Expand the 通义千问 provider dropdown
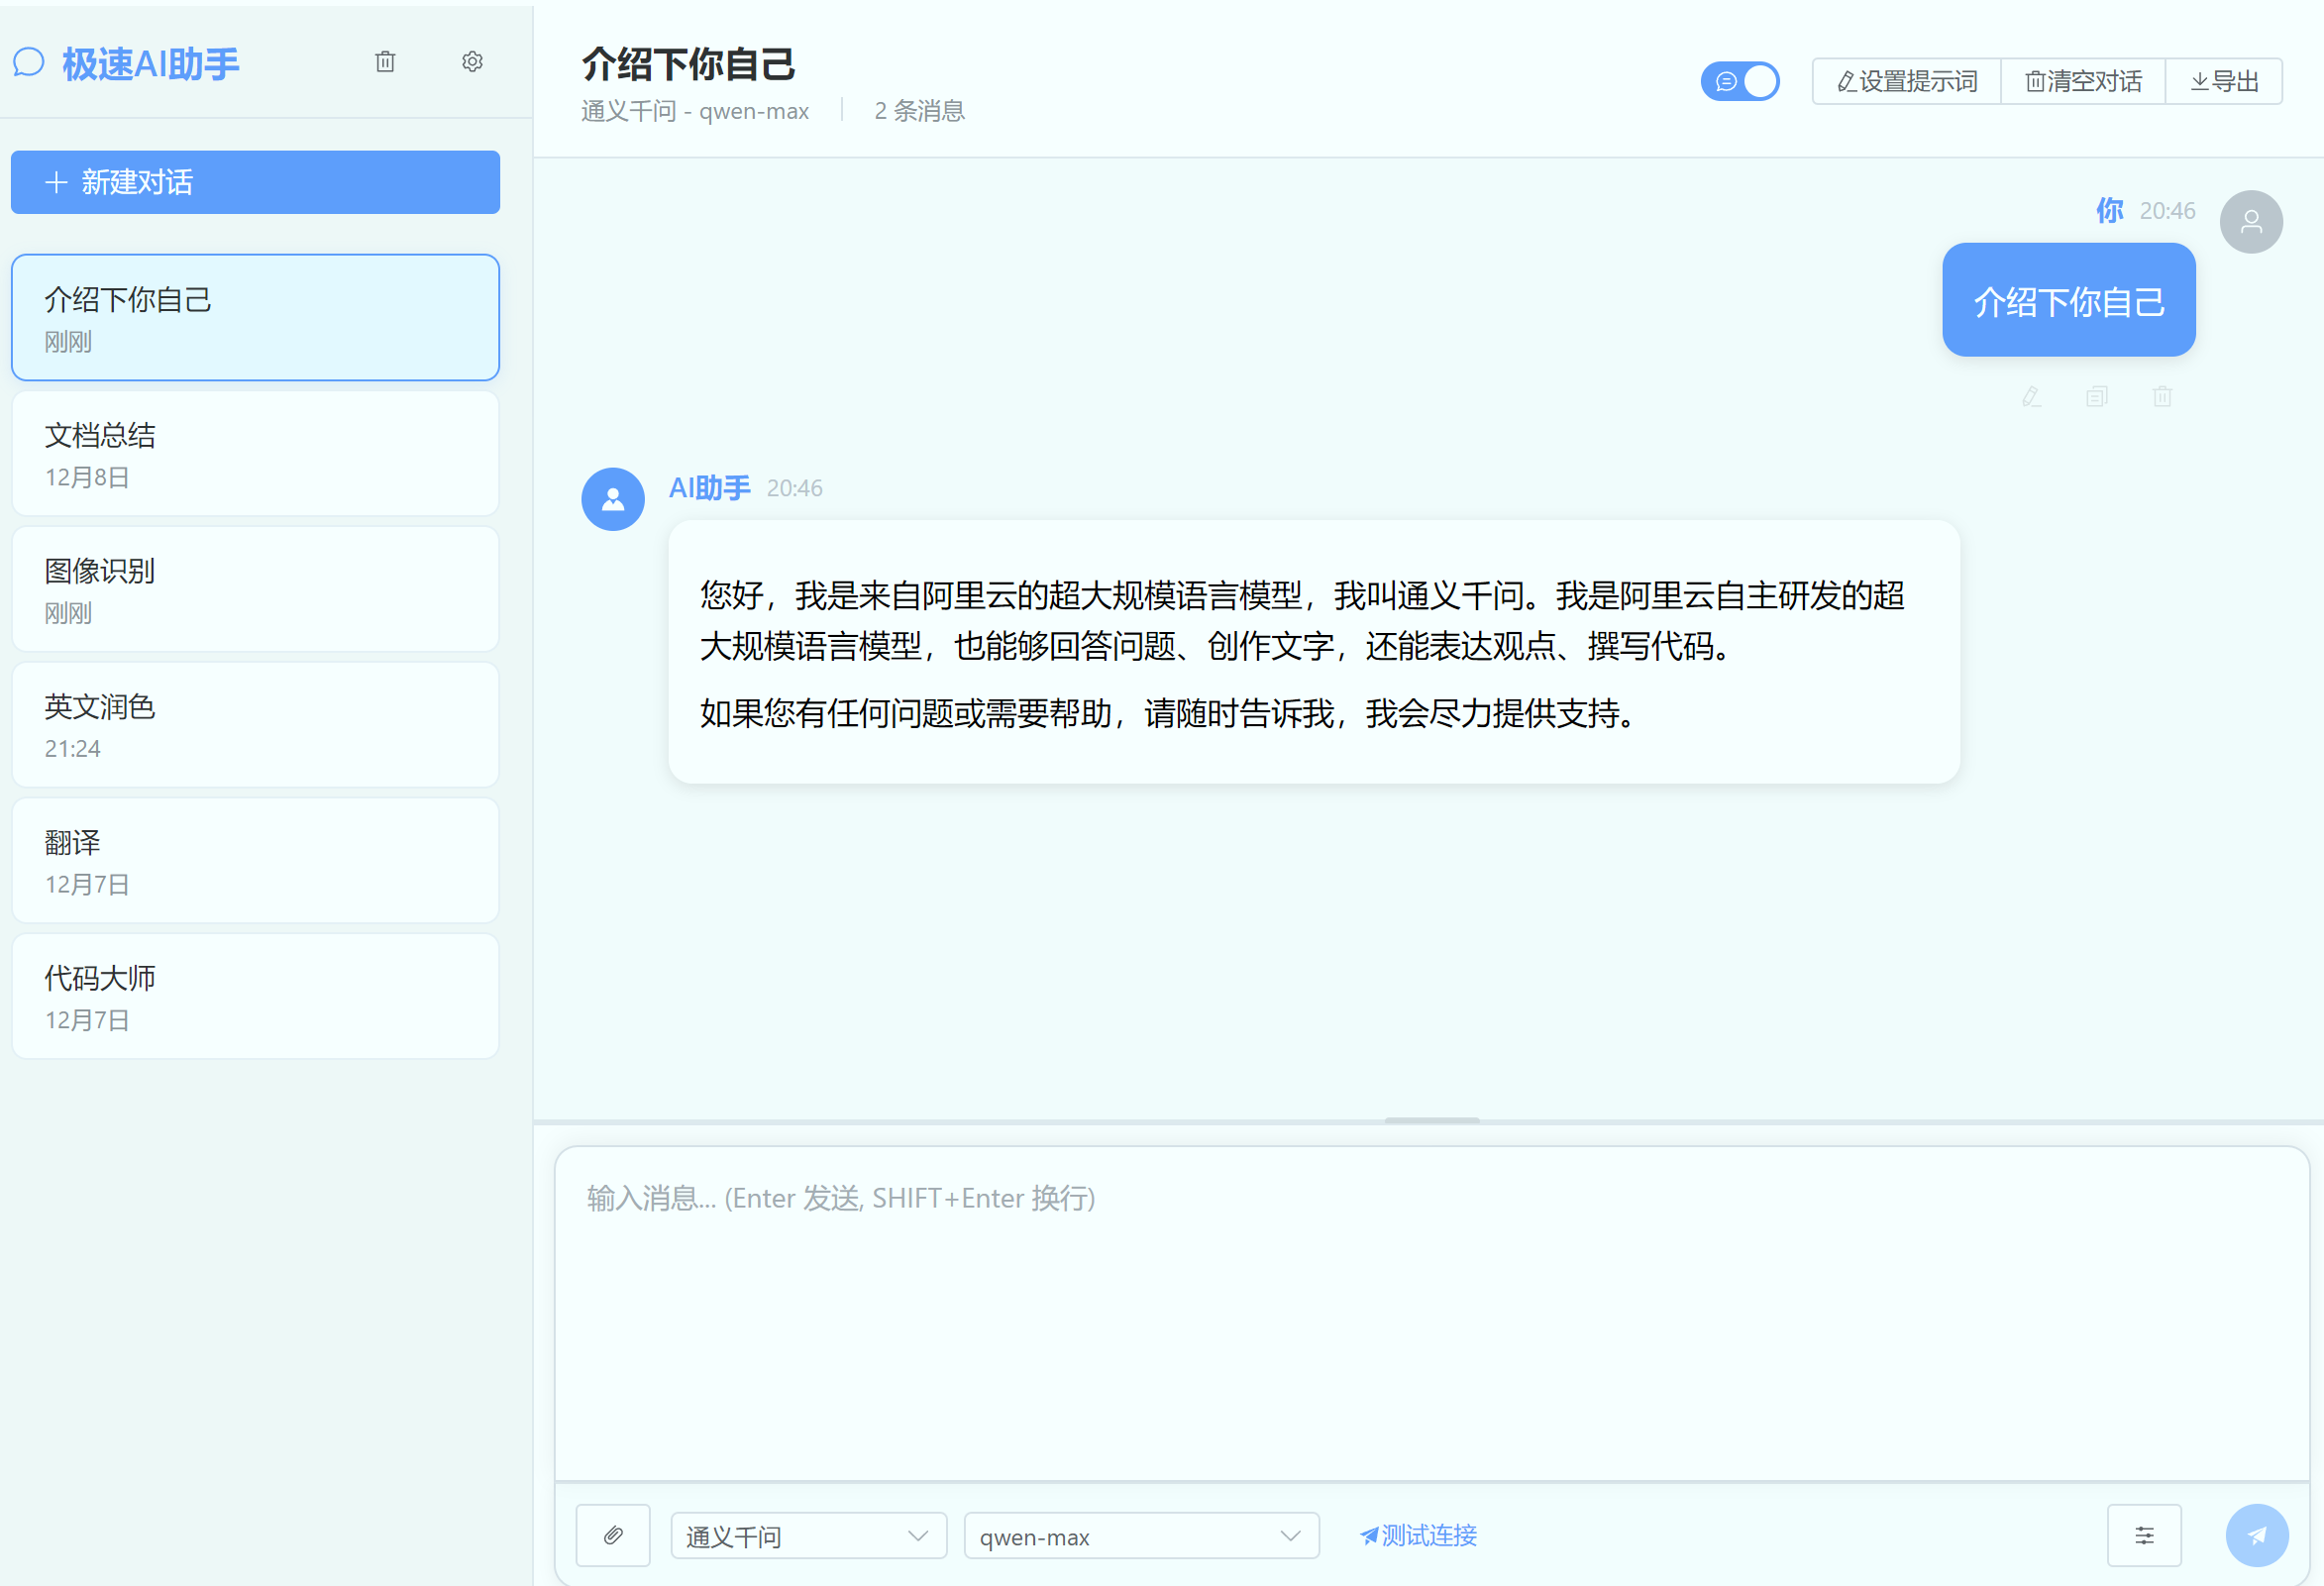Viewport: 2324px width, 1586px height. click(x=808, y=1536)
